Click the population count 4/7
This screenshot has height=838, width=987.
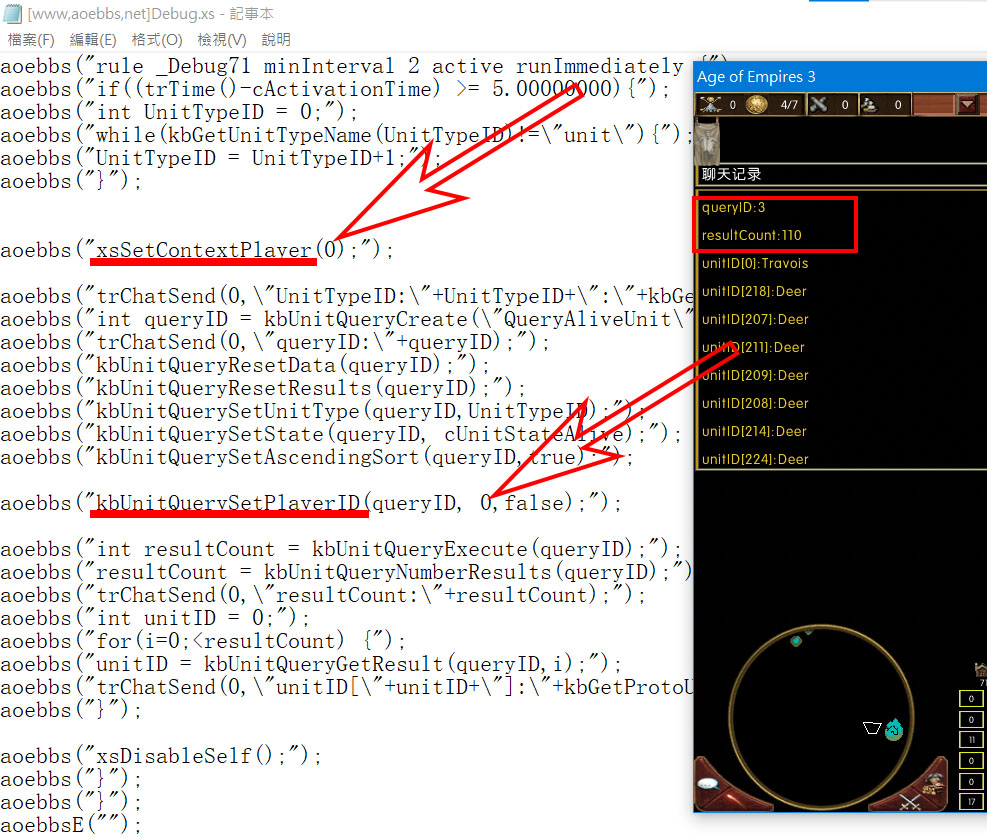coord(789,105)
